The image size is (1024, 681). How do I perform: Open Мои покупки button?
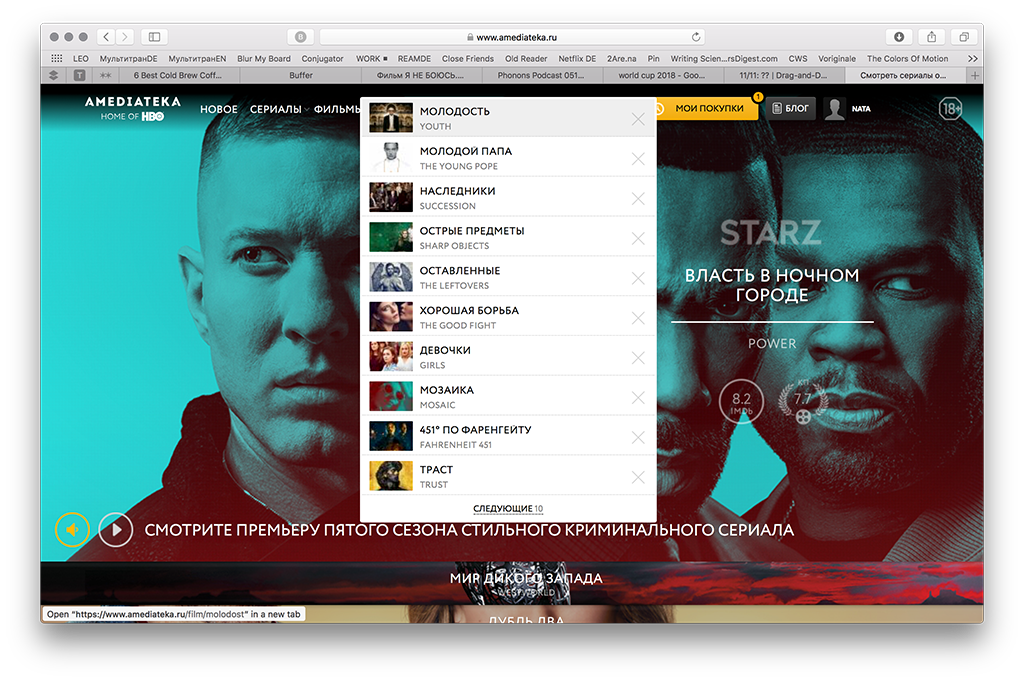pyautogui.click(x=708, y=108)
